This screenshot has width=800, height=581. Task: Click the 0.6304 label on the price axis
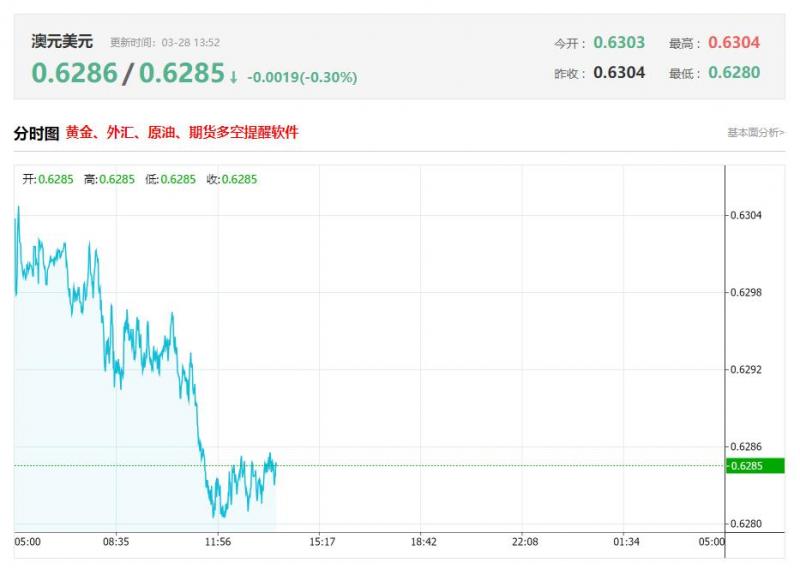click(746, 215)
